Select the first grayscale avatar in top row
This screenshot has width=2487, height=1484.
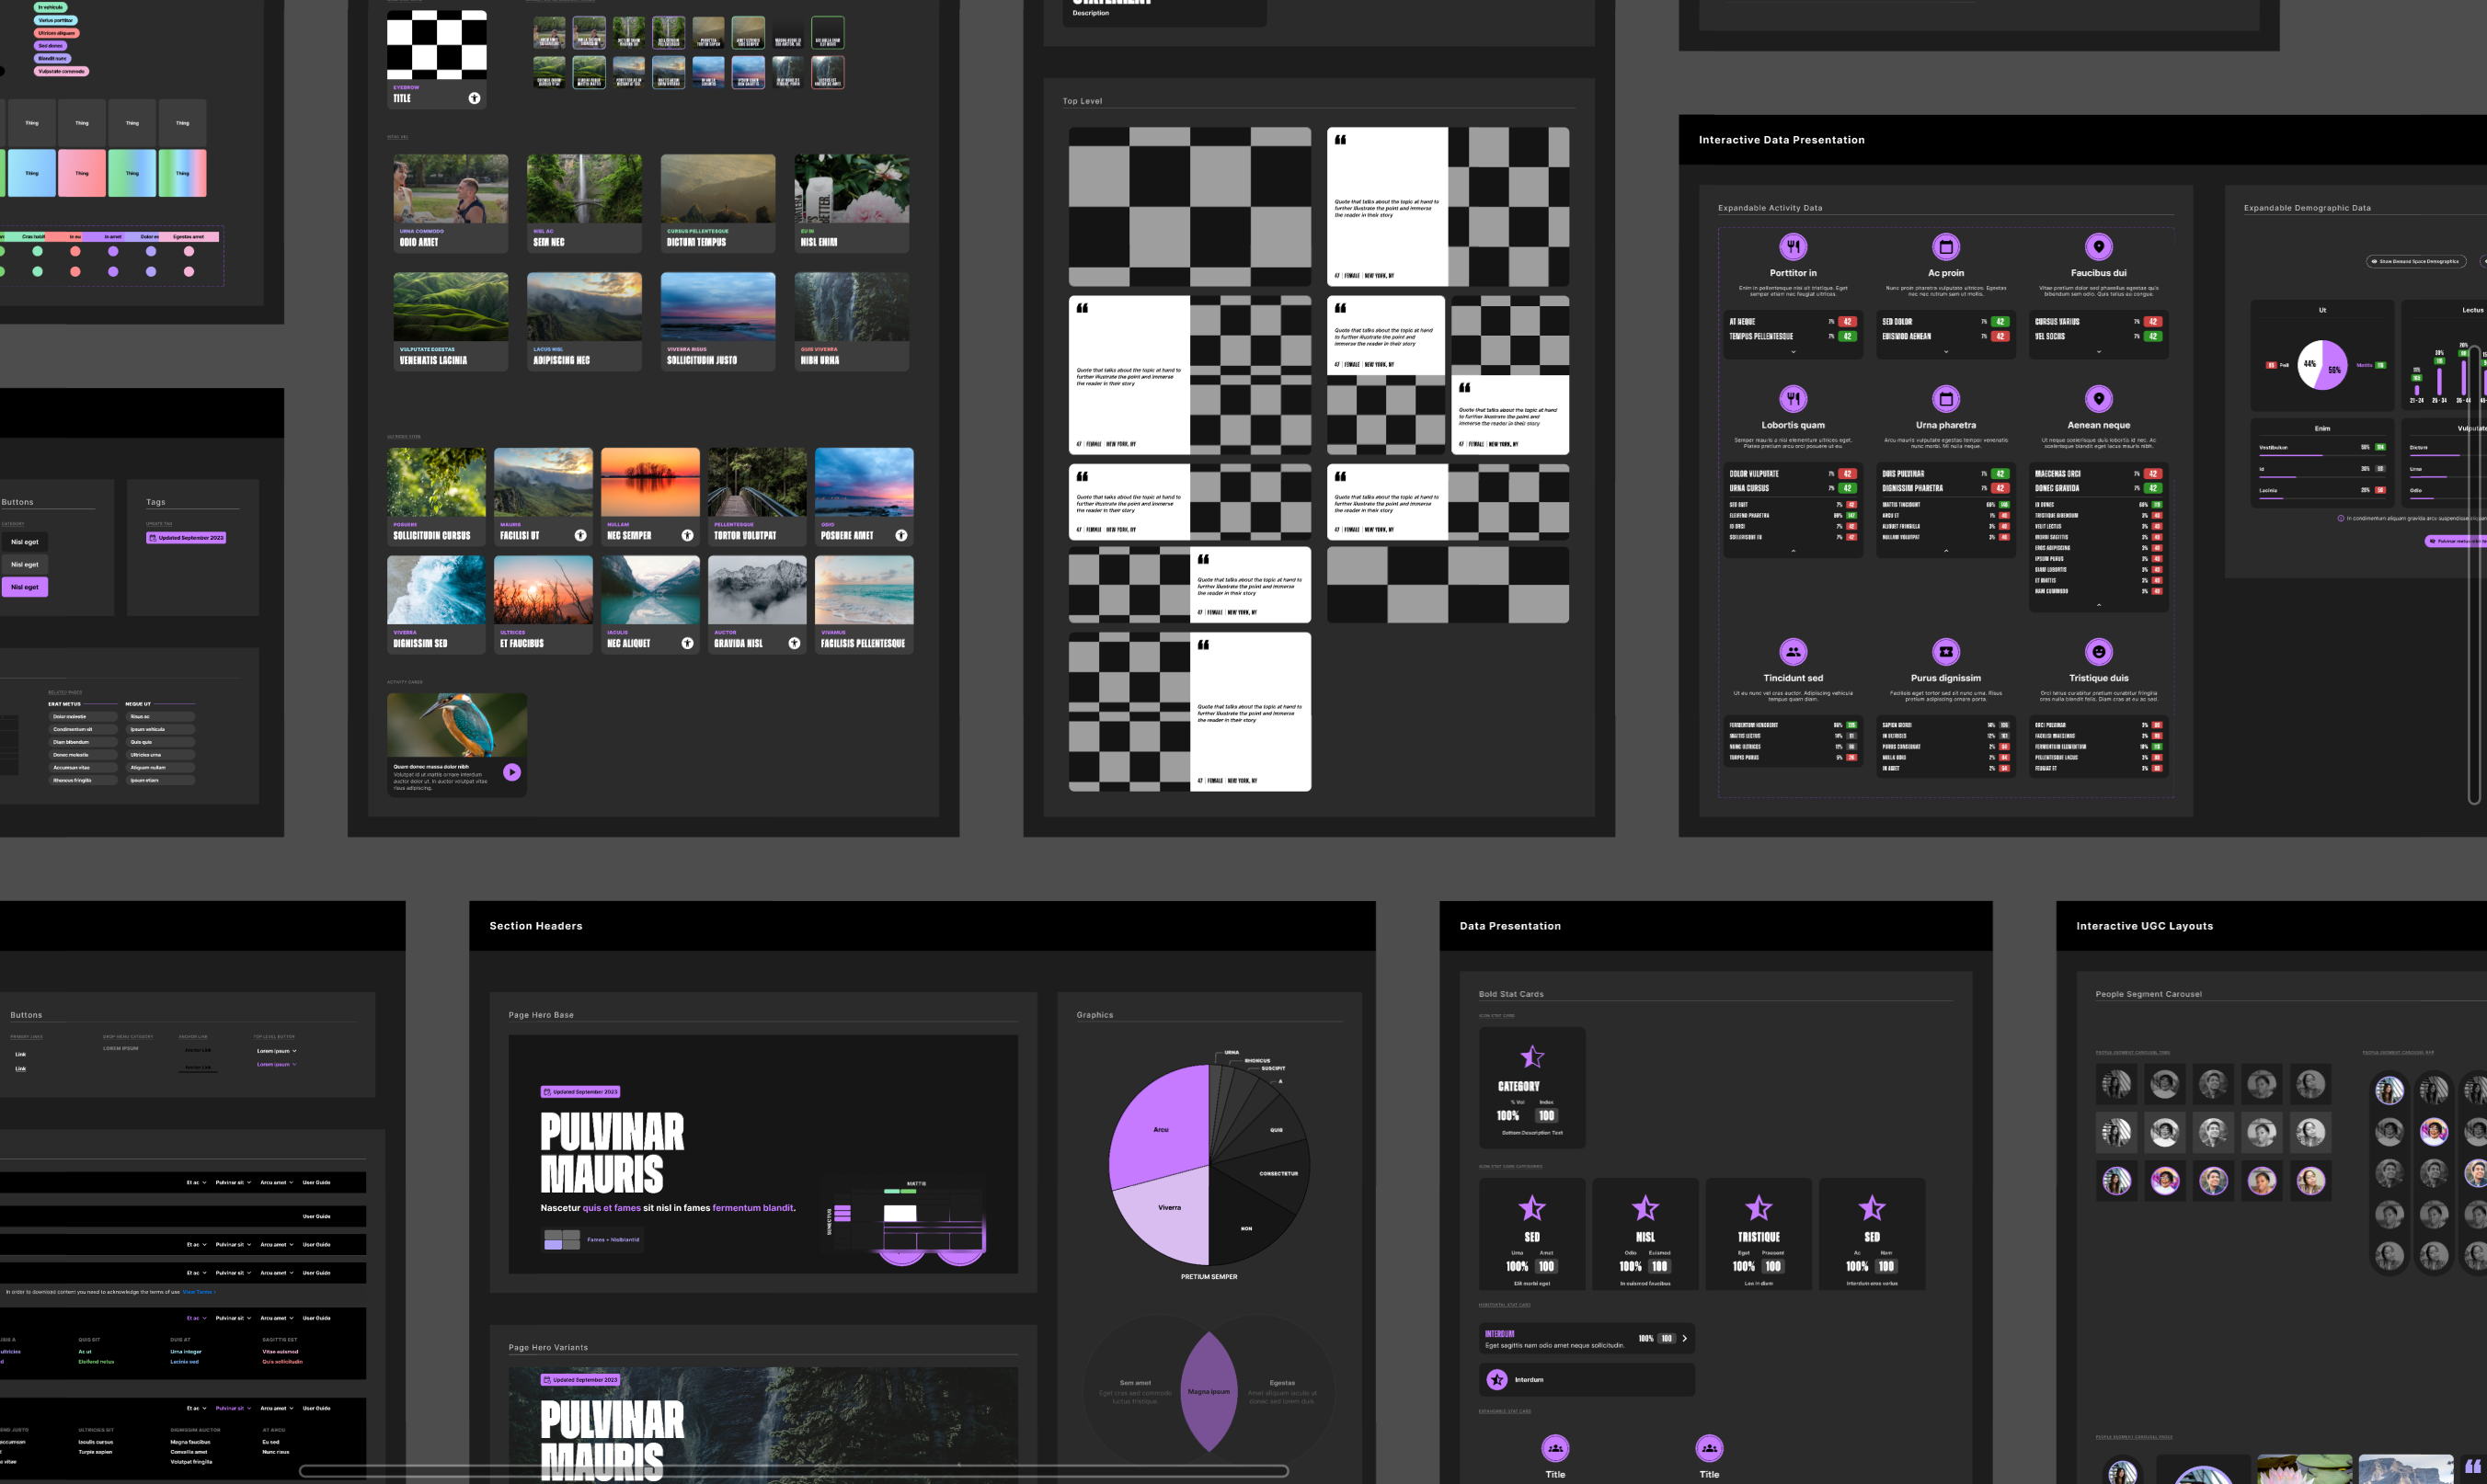click(x=2116, y=1084)
